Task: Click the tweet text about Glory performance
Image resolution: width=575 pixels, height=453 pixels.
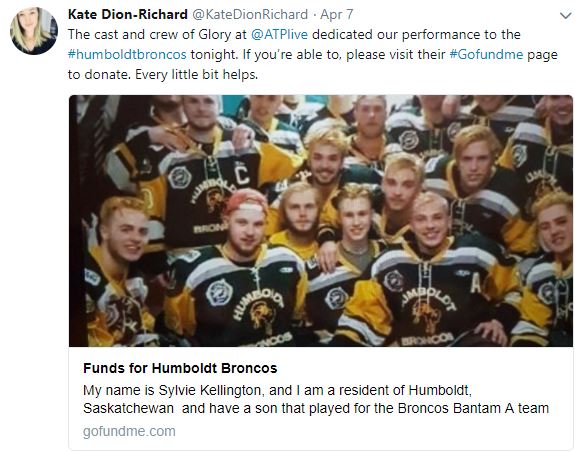Action: 313,55
